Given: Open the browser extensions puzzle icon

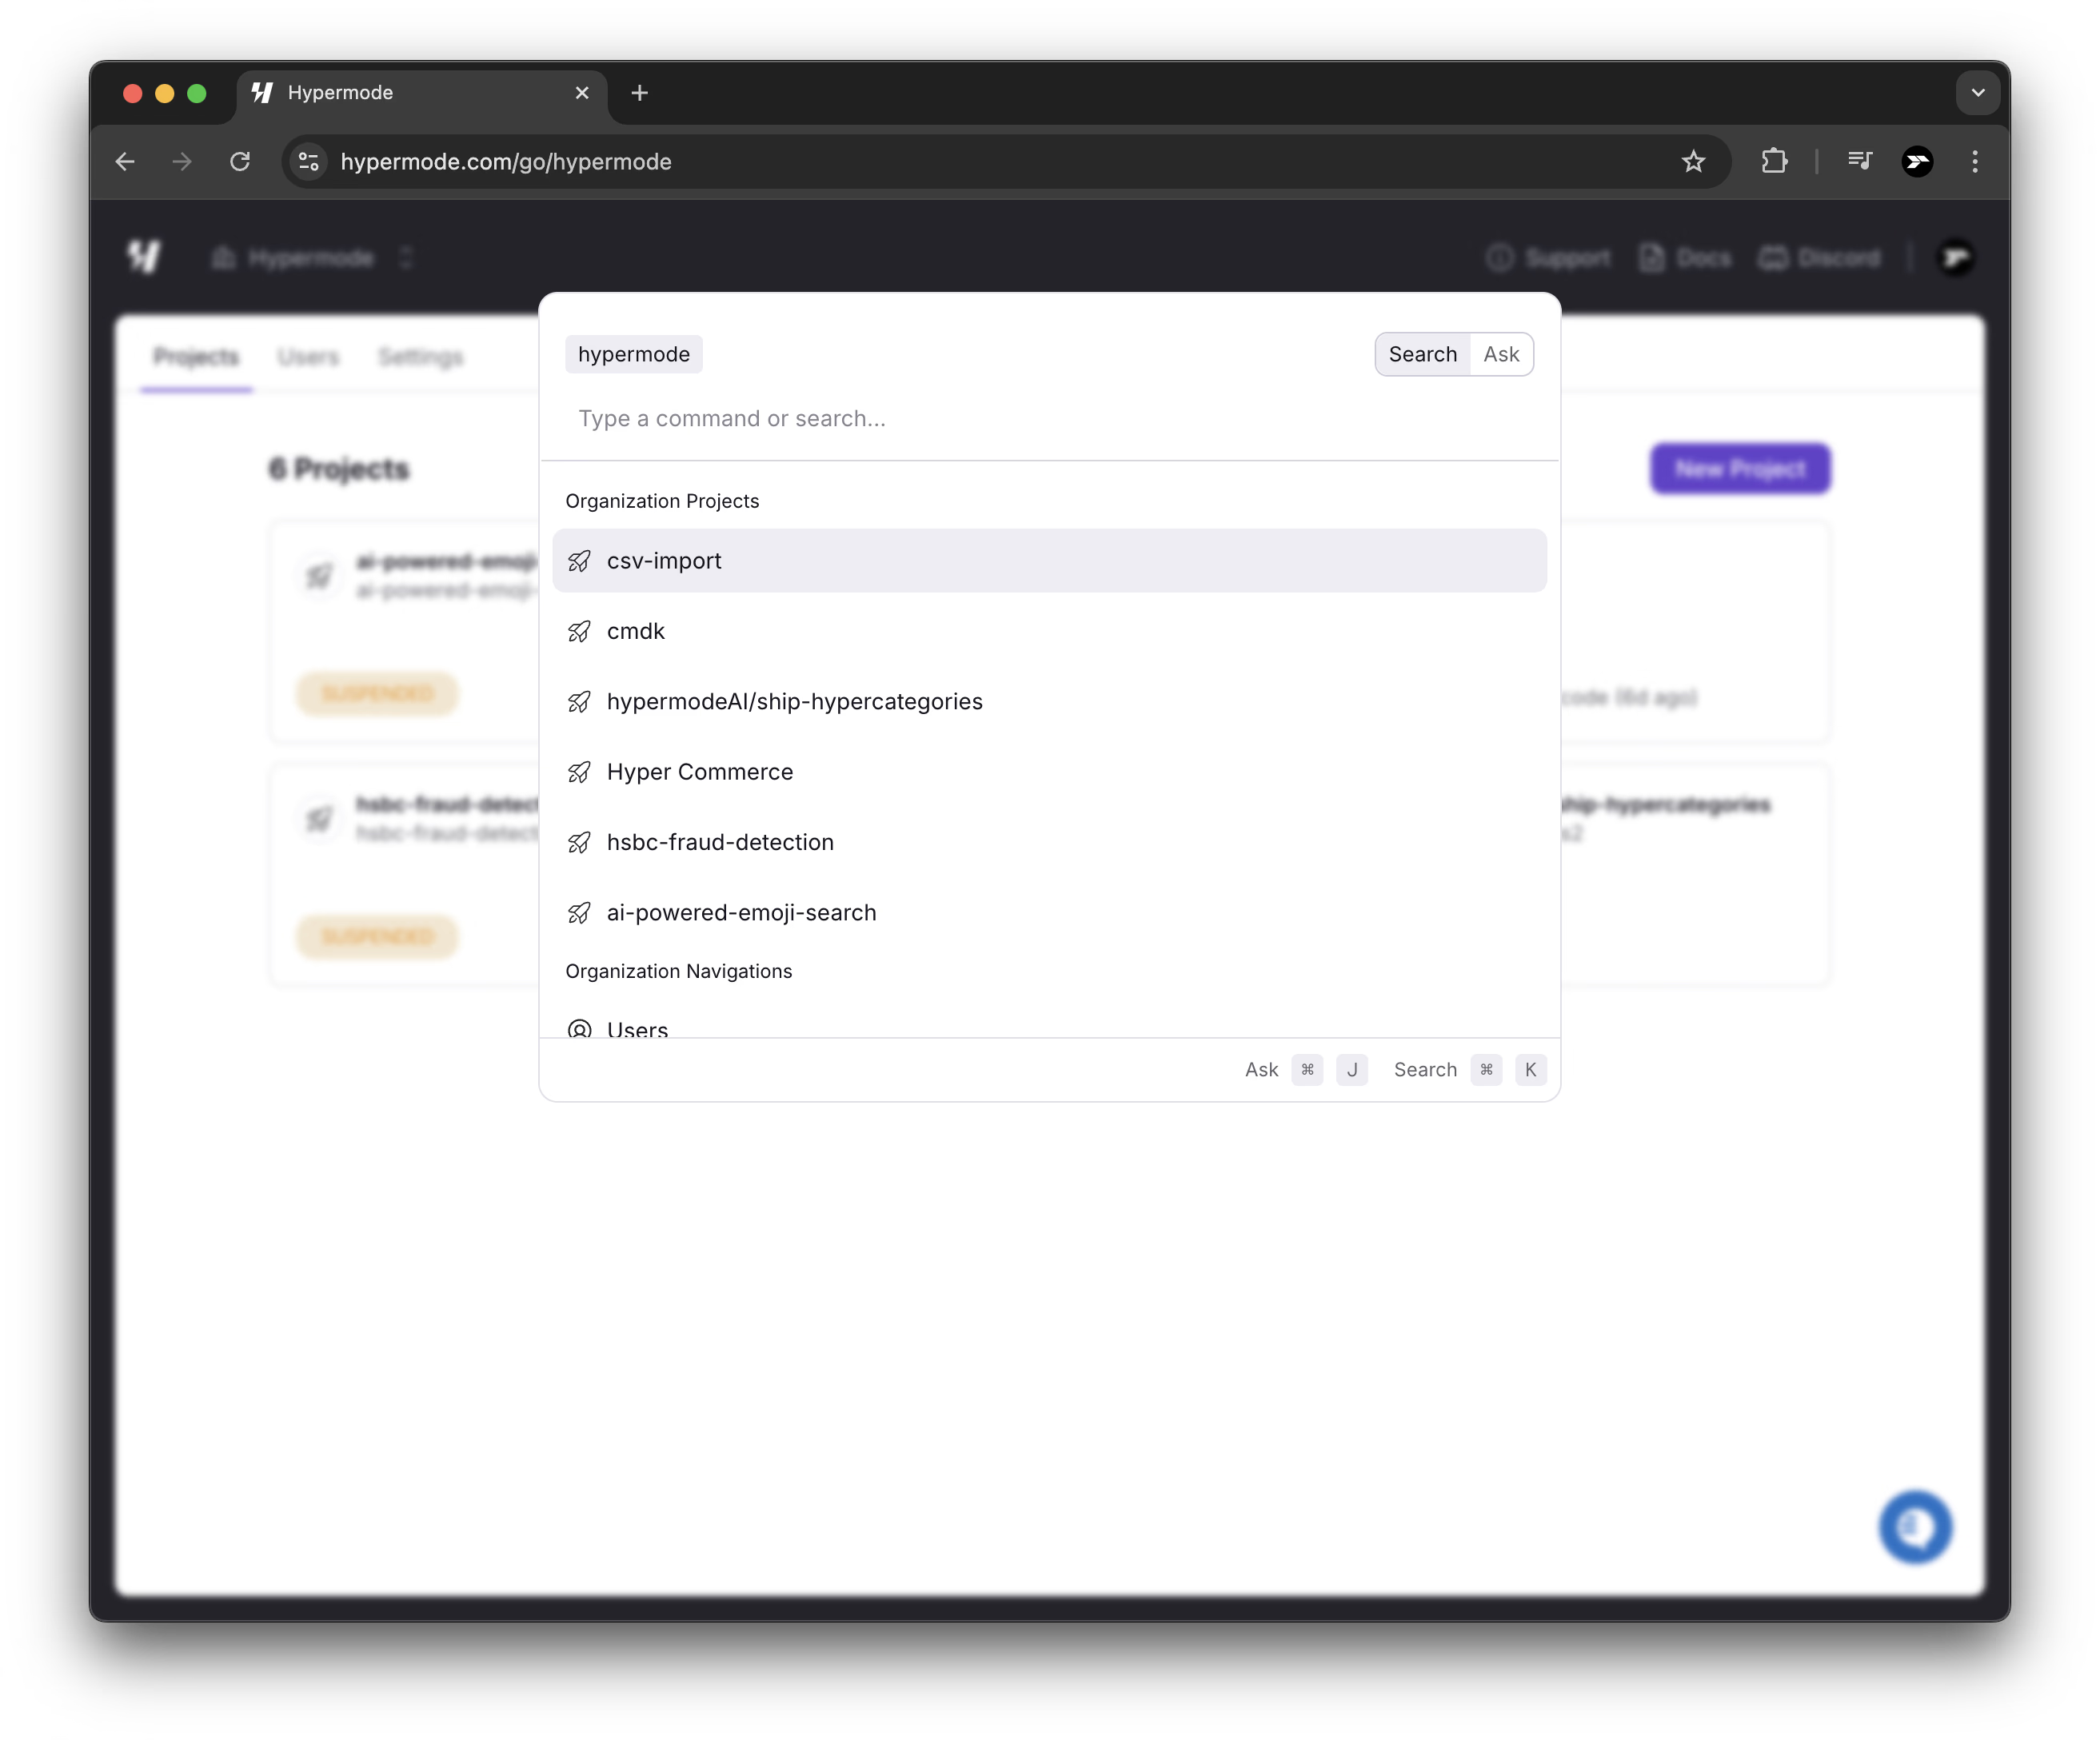Looking at the screenshot, I should [1775, 161].
